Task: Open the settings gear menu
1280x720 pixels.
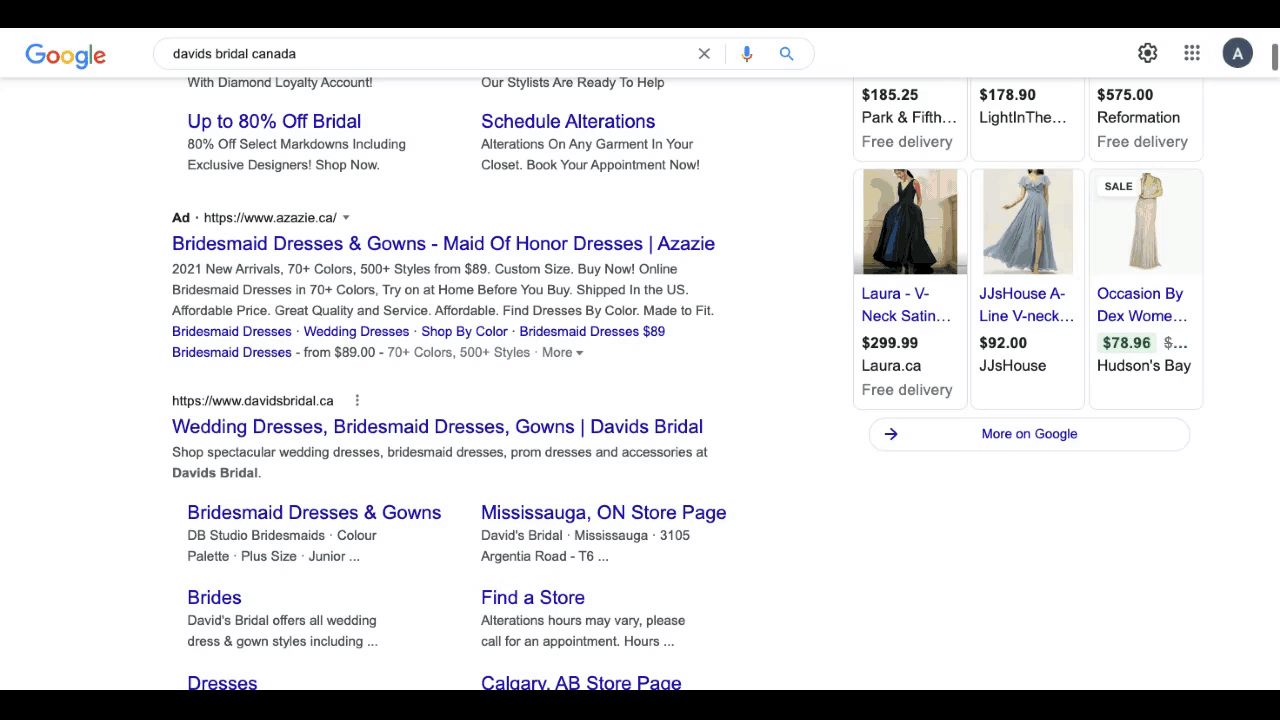Action: tap(1147, 54)
